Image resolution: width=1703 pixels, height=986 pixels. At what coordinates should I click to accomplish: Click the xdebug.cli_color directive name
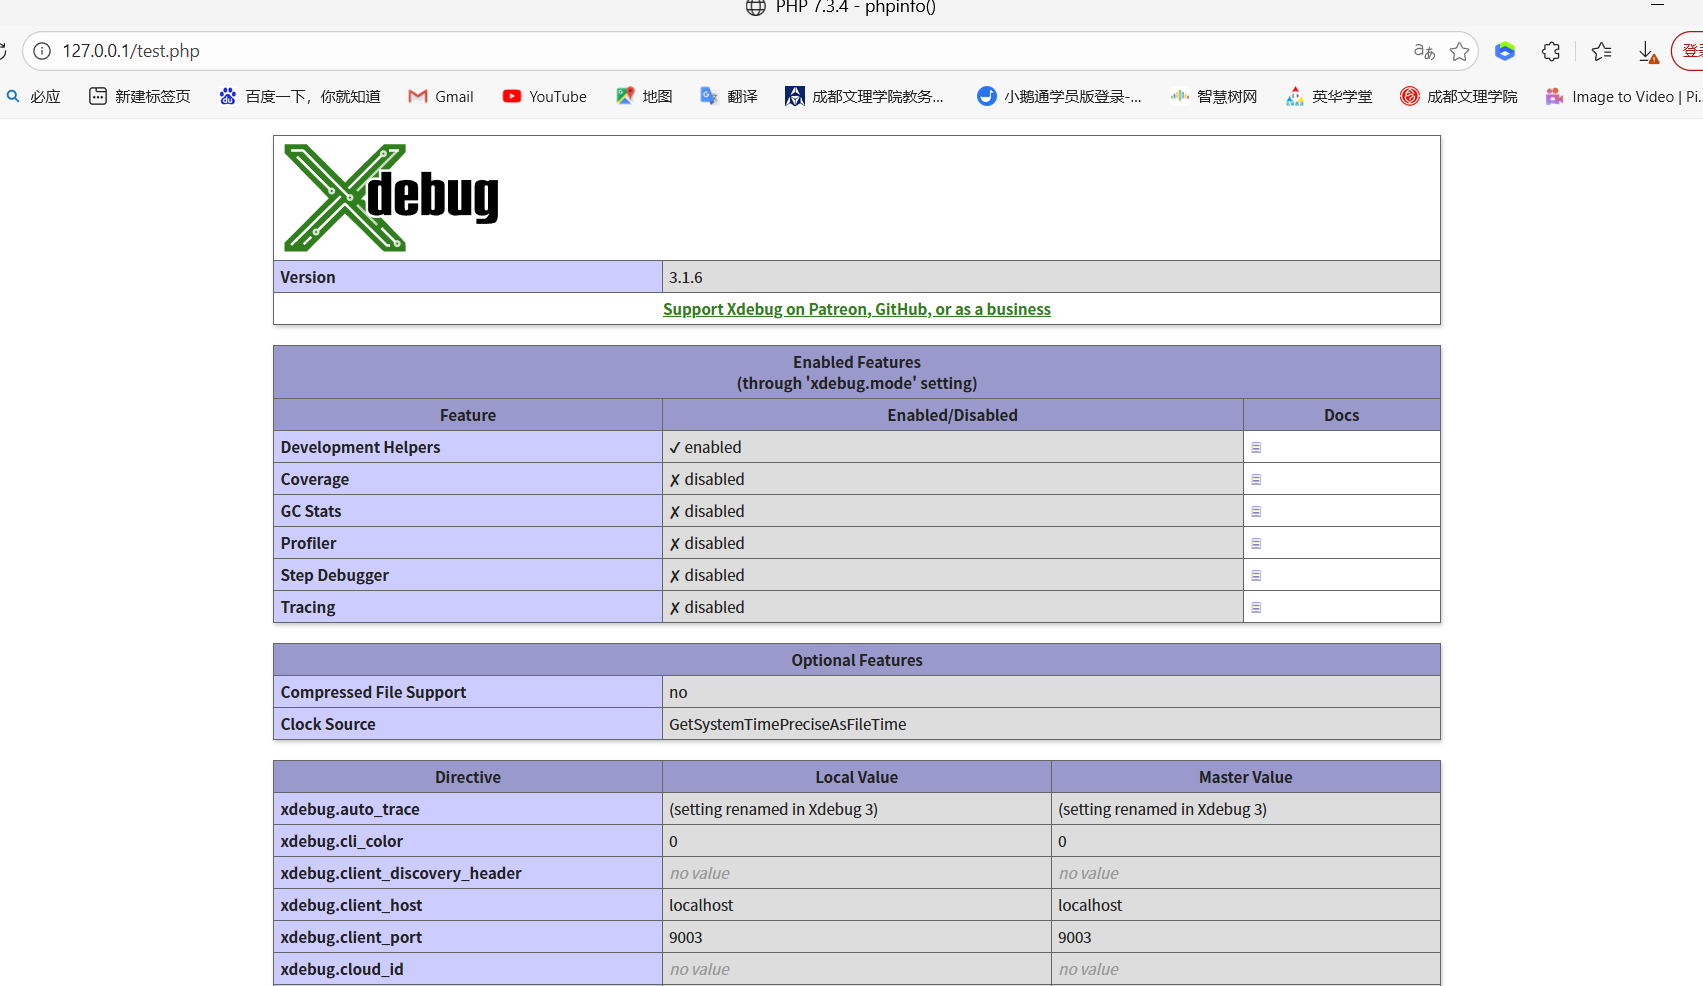(342, 841)
